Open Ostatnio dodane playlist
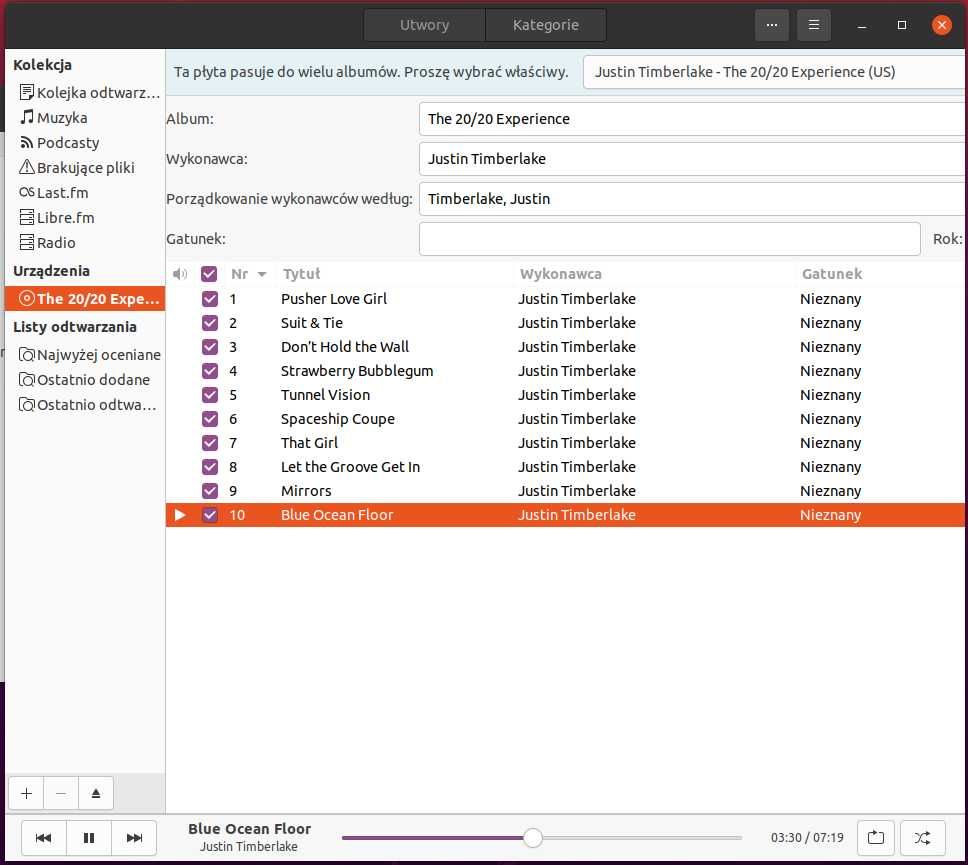The height and width of the screenshot is (865, 968). [85, 380]
